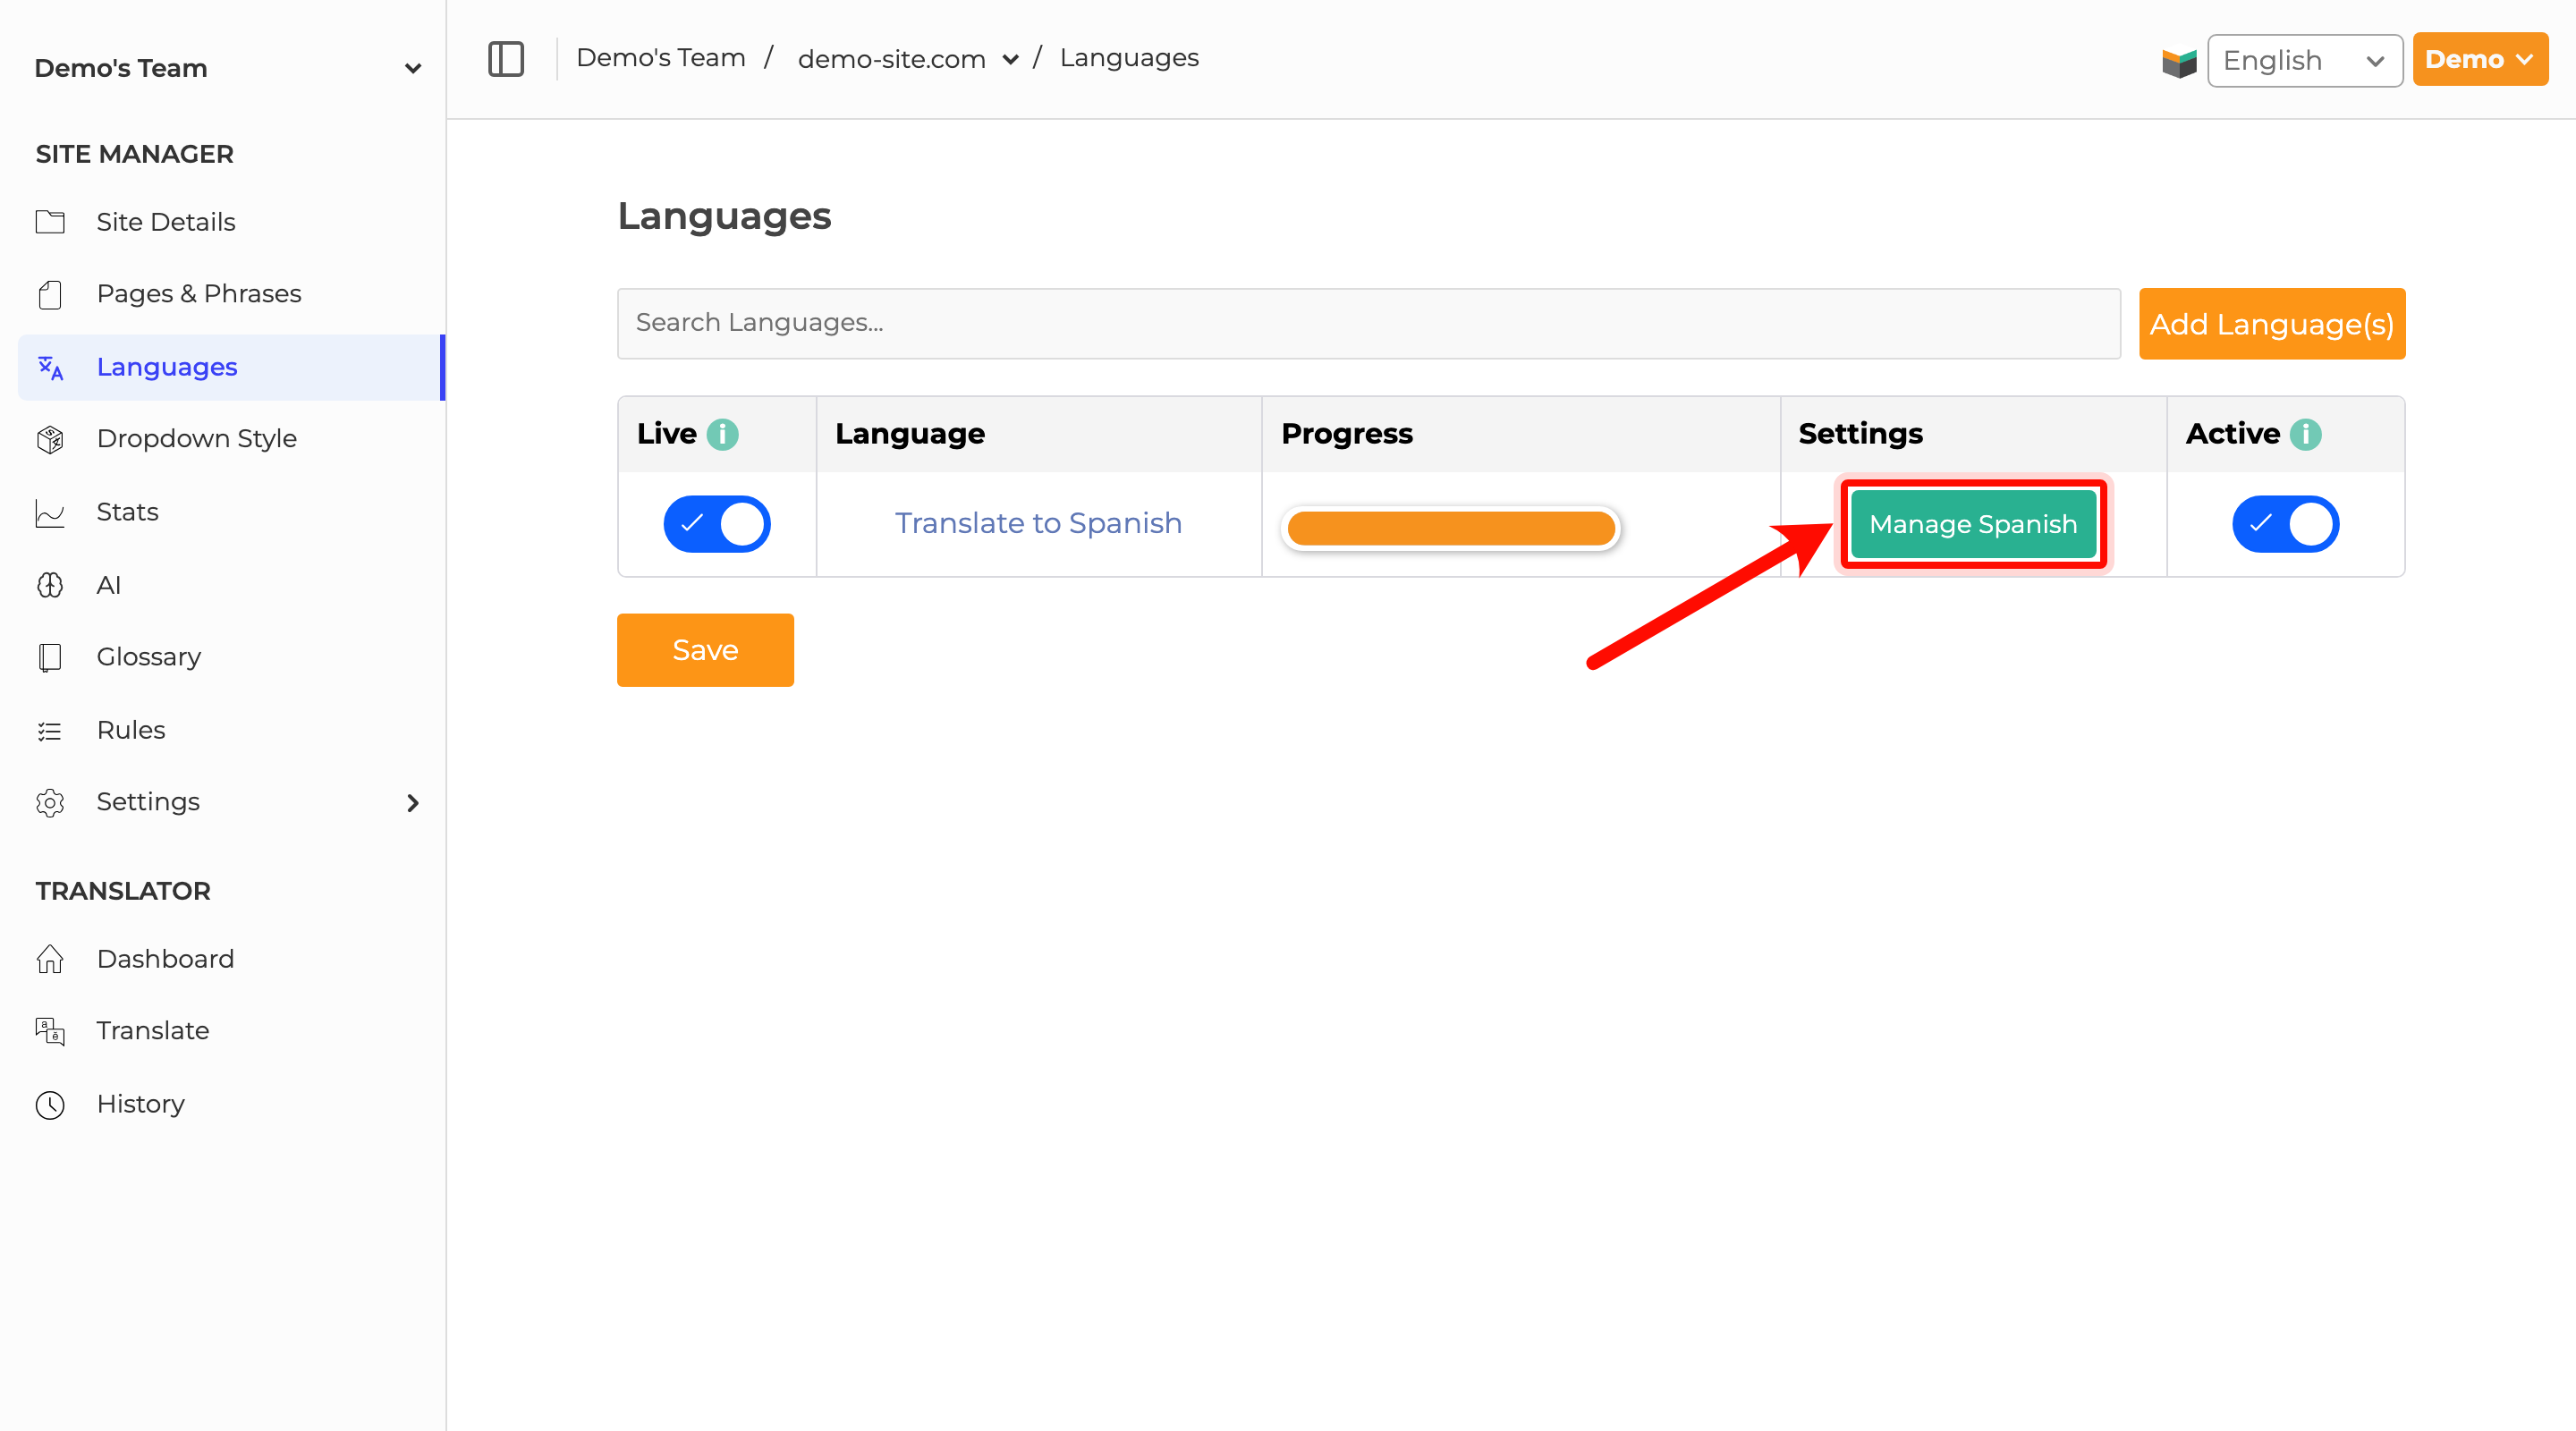Screen dimensions: 2576x1431
Task: Click the info icon next to Active
Action: 2305,434
